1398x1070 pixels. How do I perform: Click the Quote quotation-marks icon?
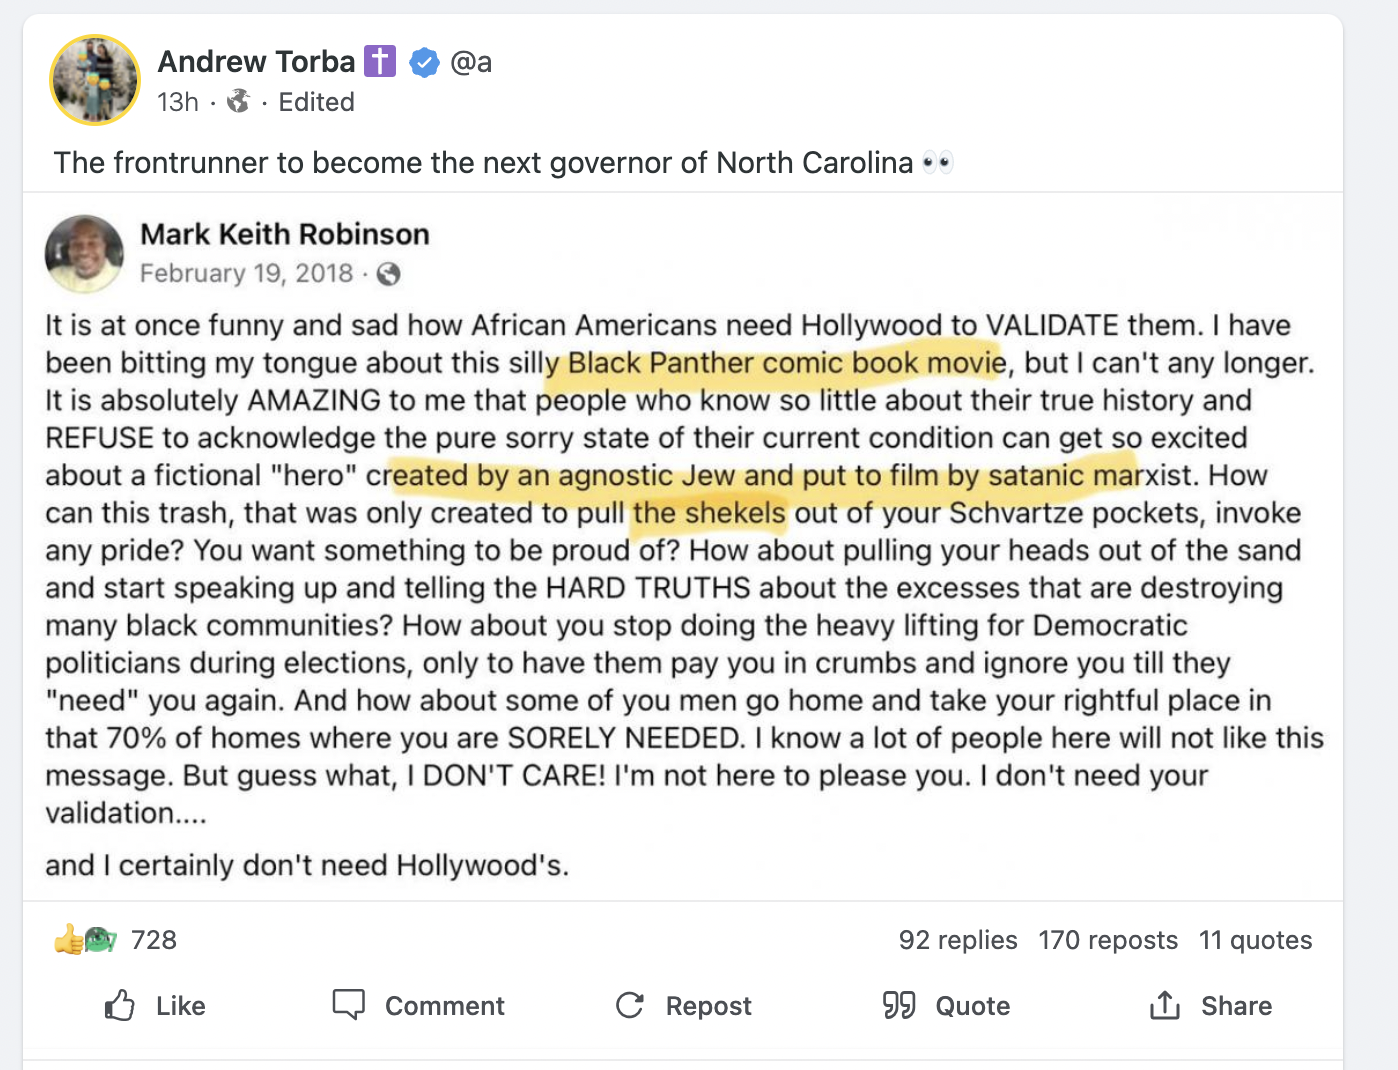[x=899, y=1006]
